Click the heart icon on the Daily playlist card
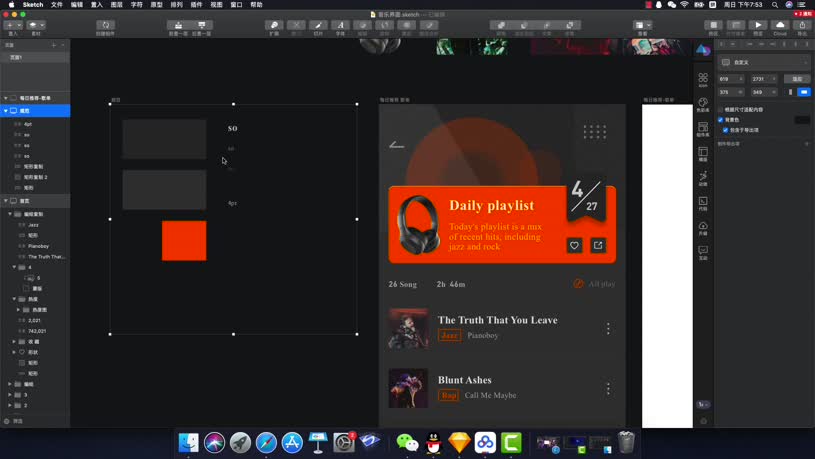815x459 pixels. pos(574,245)
